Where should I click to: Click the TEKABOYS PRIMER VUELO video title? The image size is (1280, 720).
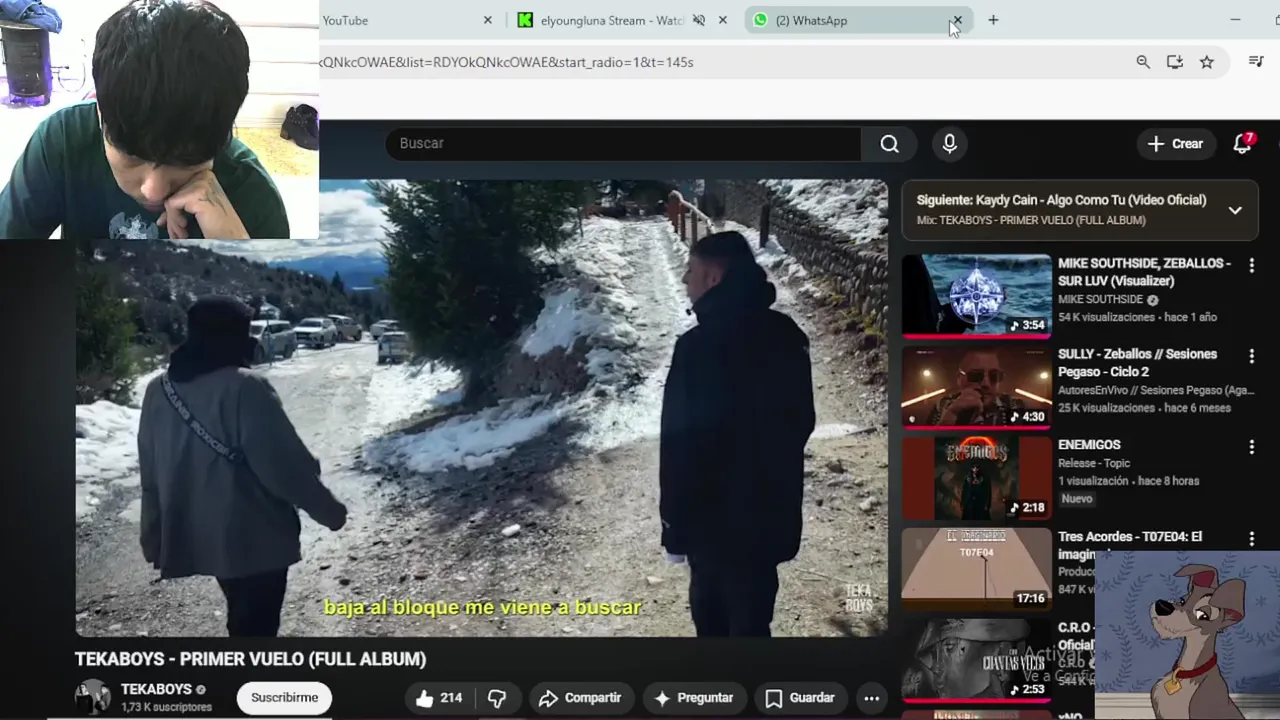[x=250, y=659]
